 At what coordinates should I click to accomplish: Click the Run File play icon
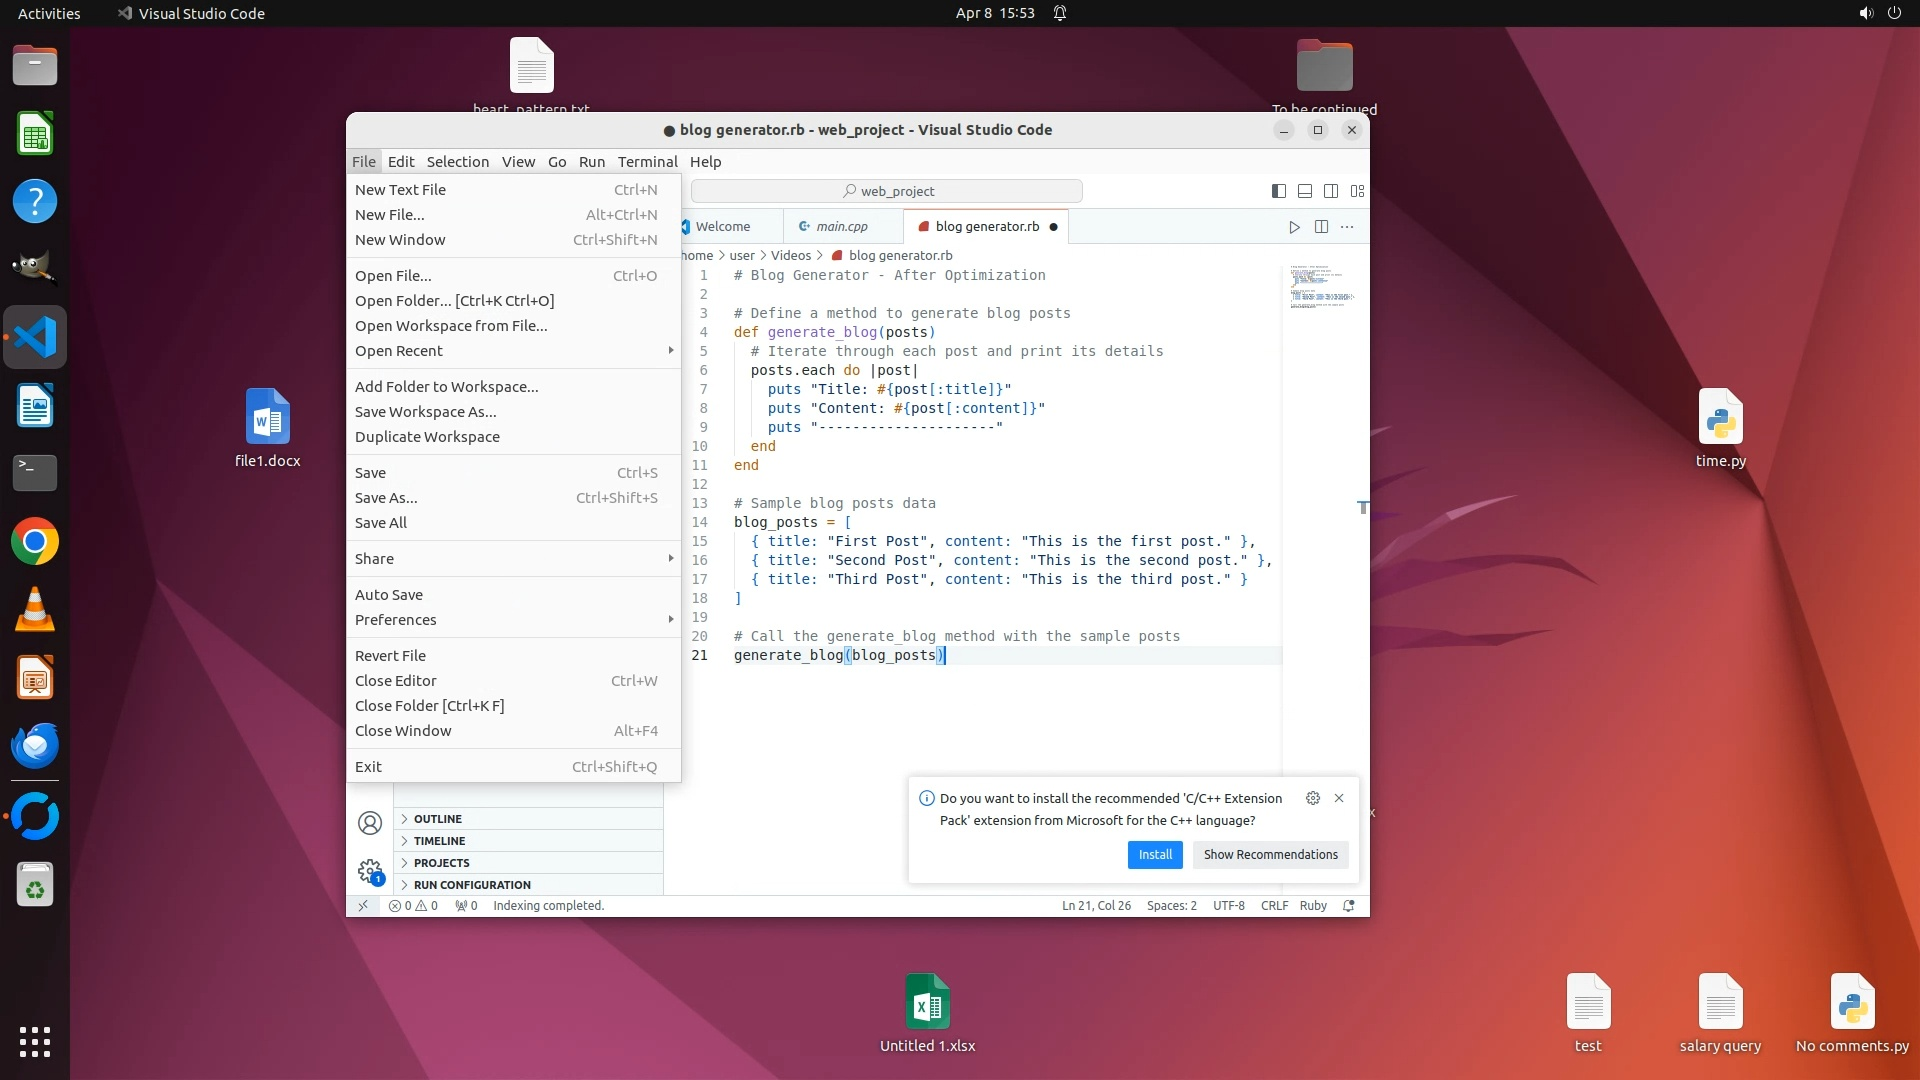click(x=1294, y=227)
